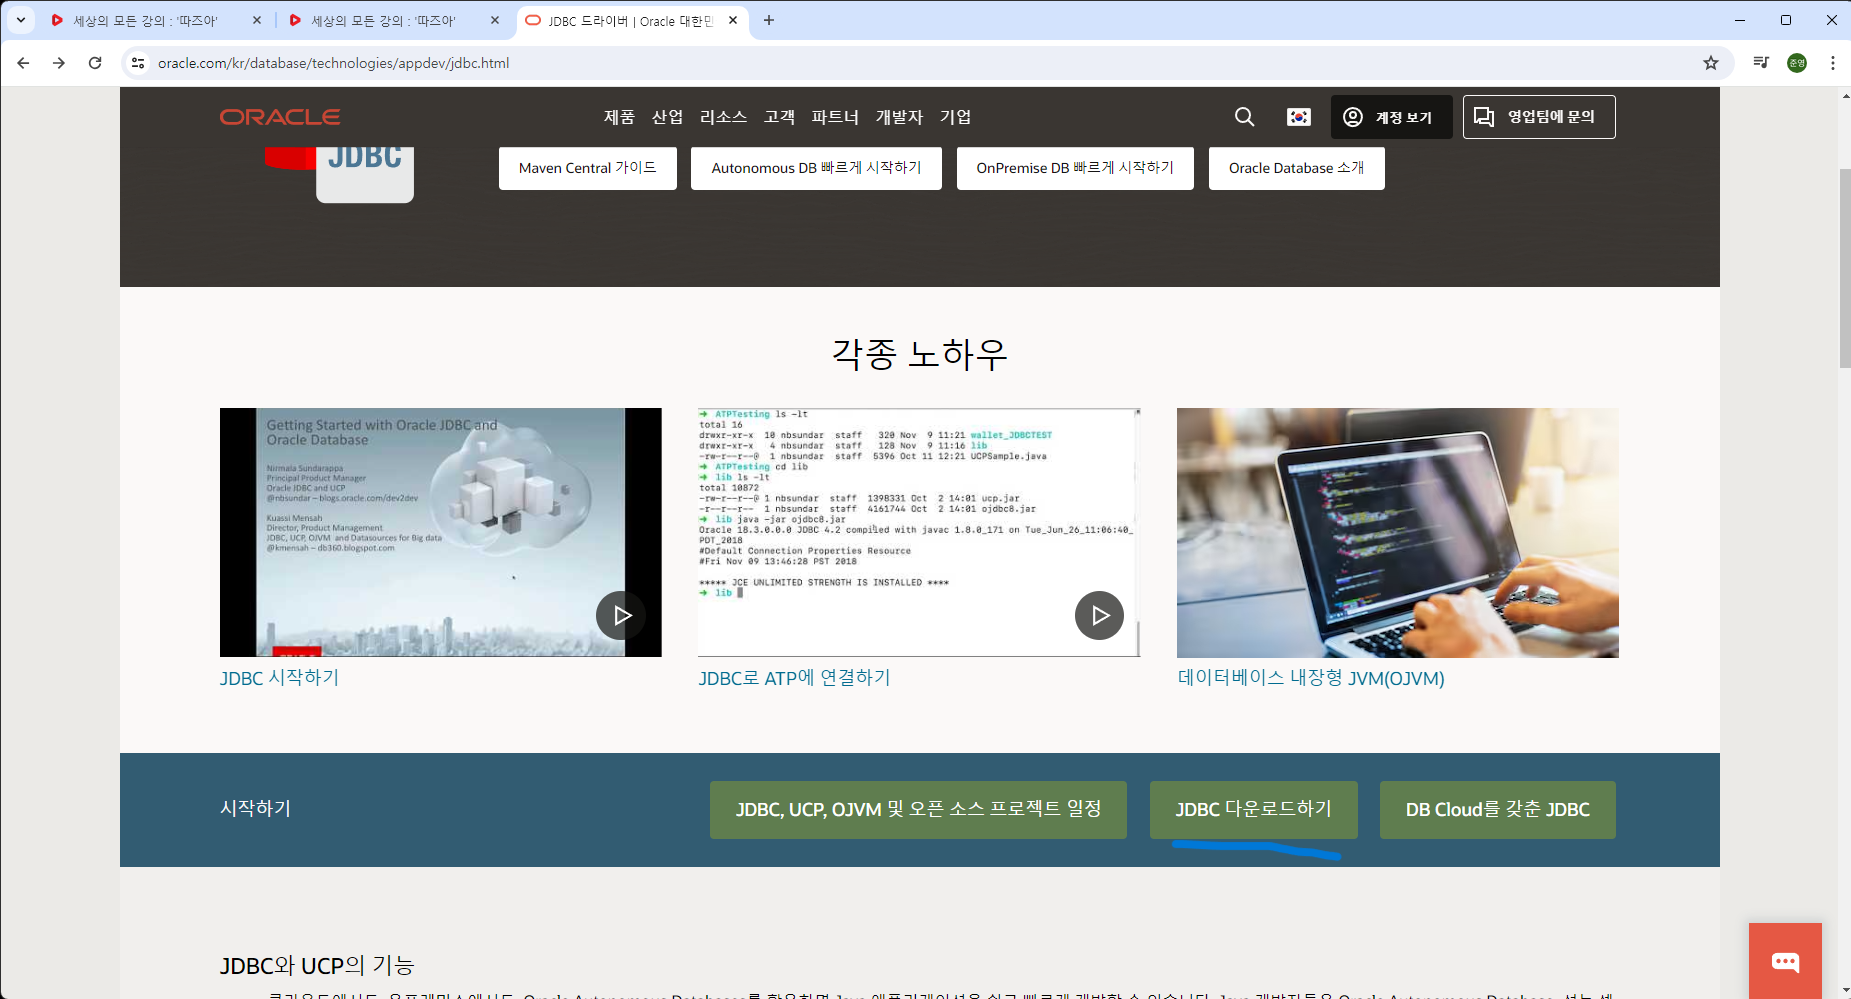
Task: Click the 시작하기 heading text
Action: [255, 808]
